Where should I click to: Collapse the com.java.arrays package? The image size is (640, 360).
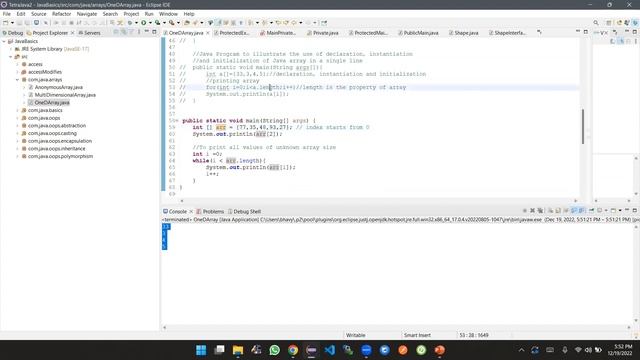(x=18, y=80)
